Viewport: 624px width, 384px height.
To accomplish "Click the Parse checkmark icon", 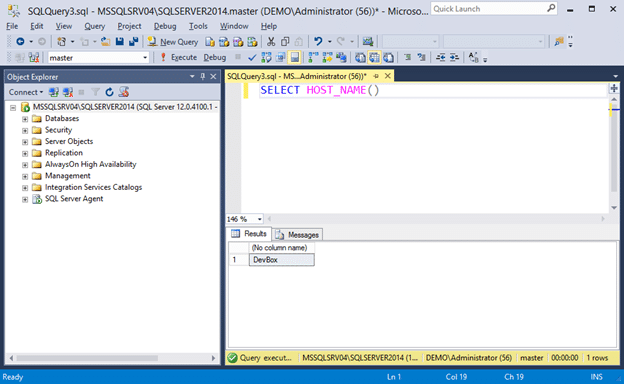I will [252, 58].
